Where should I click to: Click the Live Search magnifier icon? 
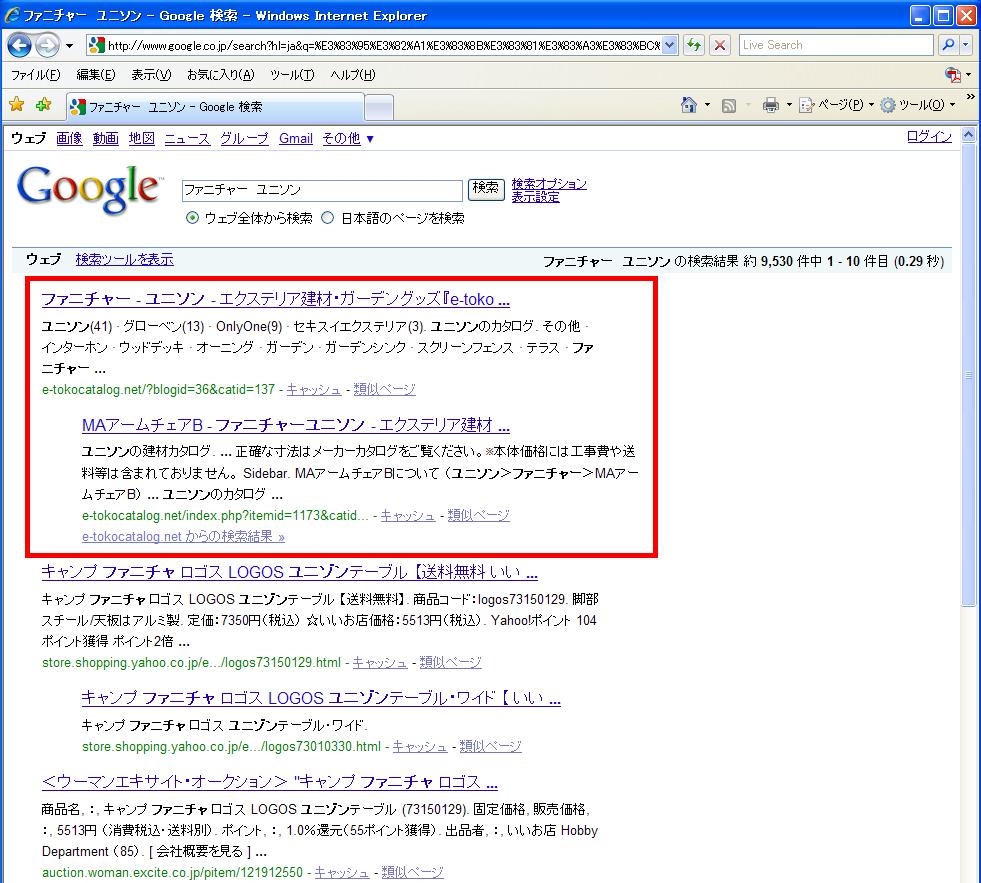[x=948, y=45]
